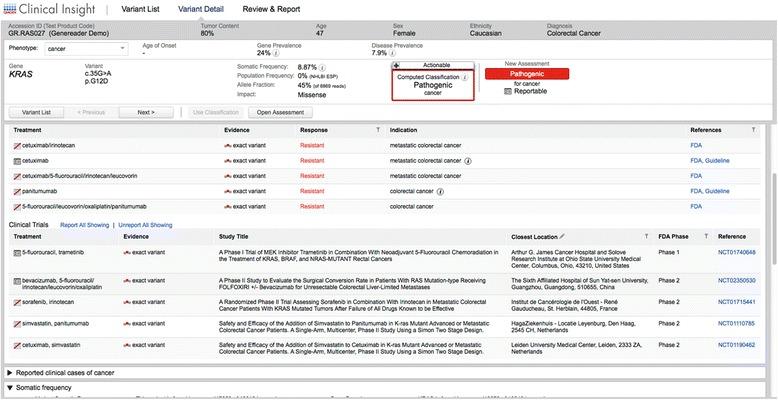778x400 pixels.
Task: Switch to the Variant Detail tab
Action: click(x=201, y=9)
